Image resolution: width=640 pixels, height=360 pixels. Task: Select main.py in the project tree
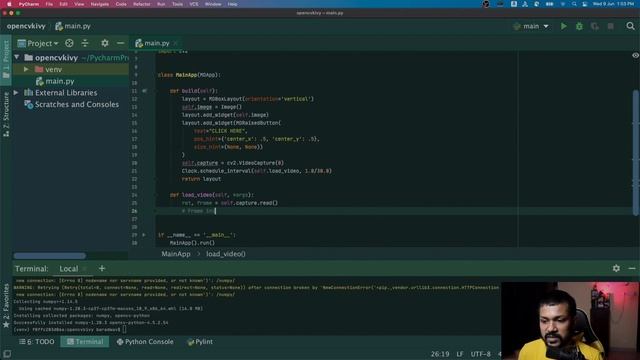pos(60,81)
